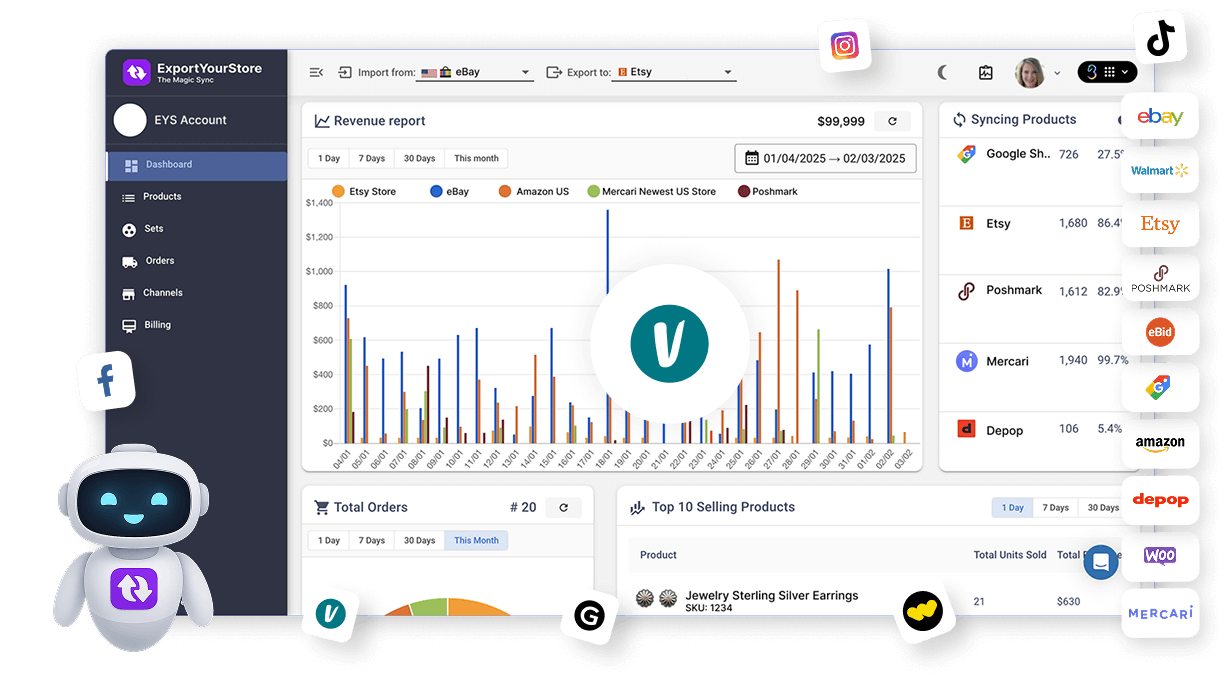Select the Mercari icon in Syncing Products

pyautogui.click(x=966, y=361)
